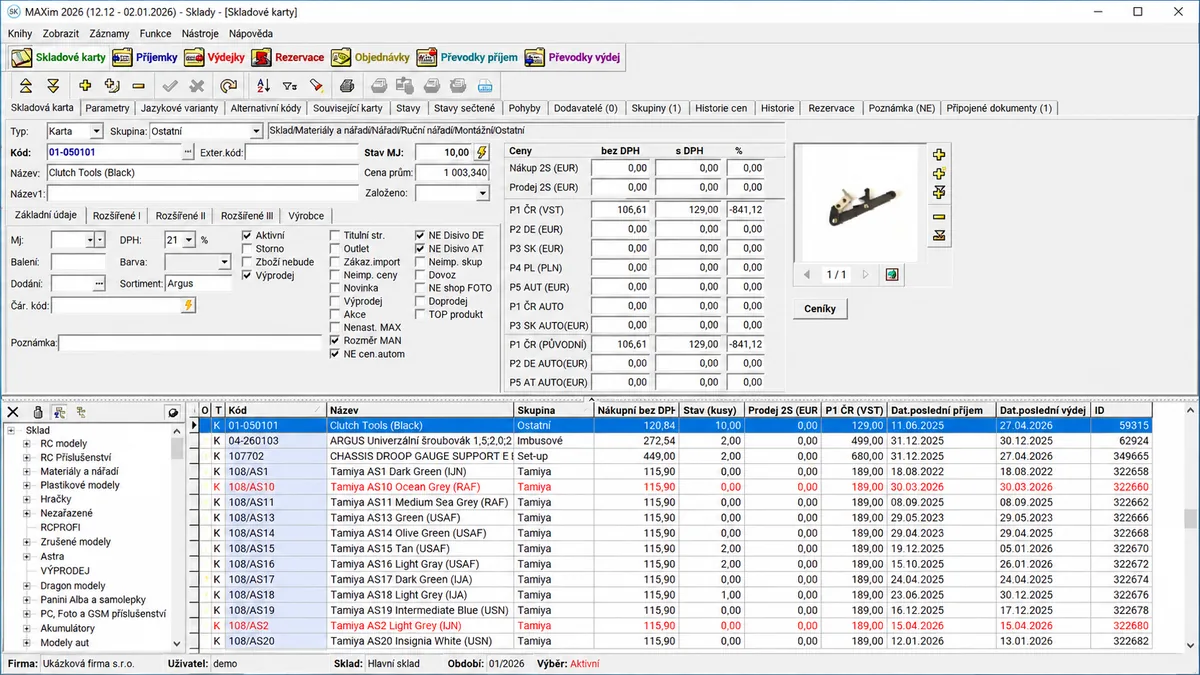Add a new stock card with plus icon

[x=86, y=86]
